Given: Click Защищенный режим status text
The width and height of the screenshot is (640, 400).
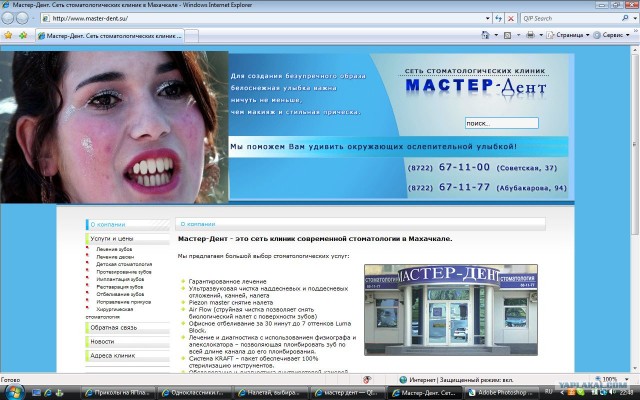Looking at the screenshot, I should click(478, 380).
